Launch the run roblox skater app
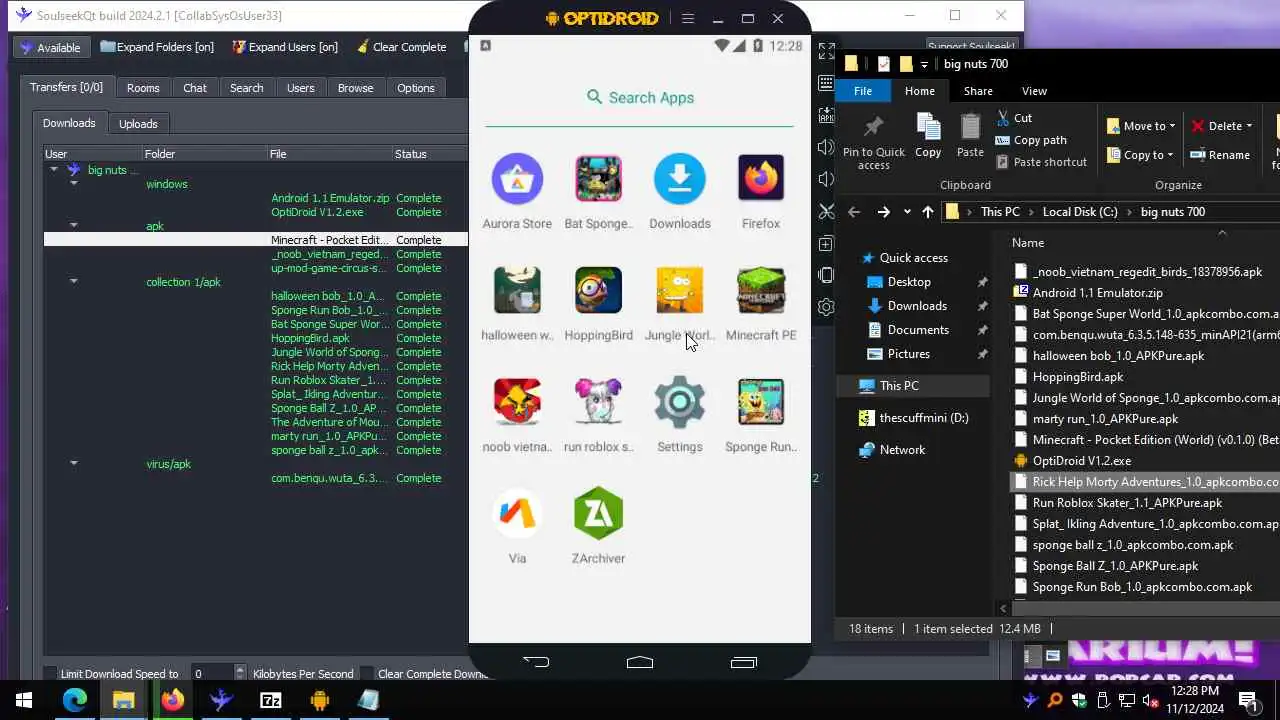Screen dimensions: 1280x720 [x=598, y=402]
